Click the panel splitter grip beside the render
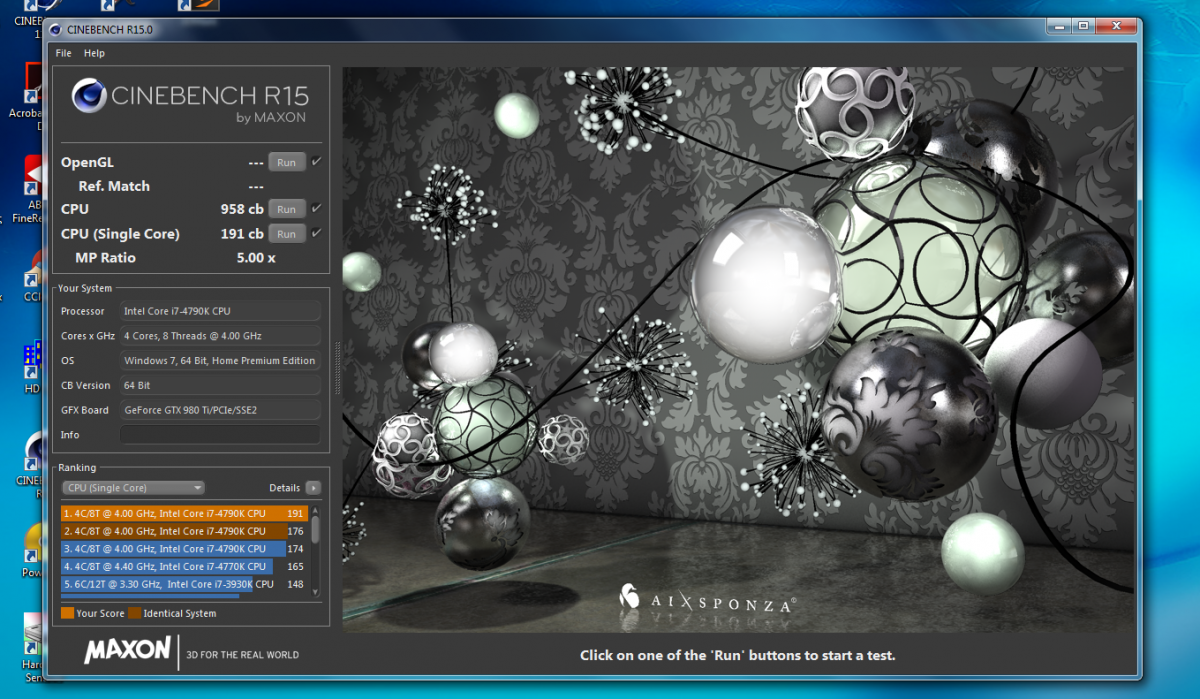Image resolution: width=1200 pixels, height=699 pixels. [x=337, y=368]
